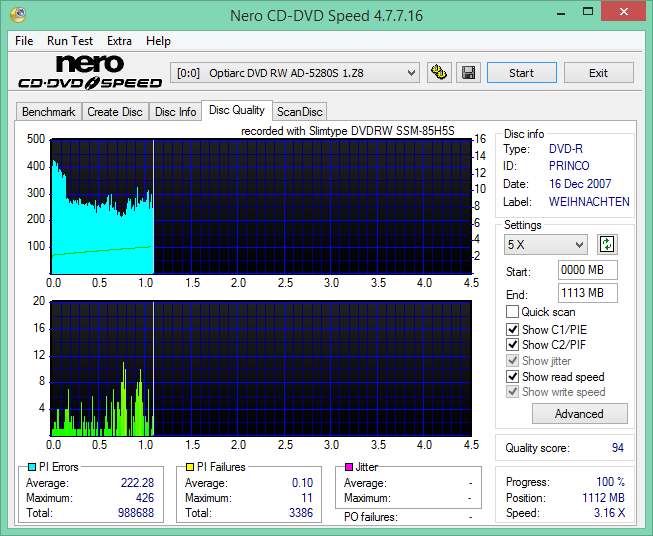Toggle the Quick scan checkbox
This screenshot has height=536, width=653.
512,312
